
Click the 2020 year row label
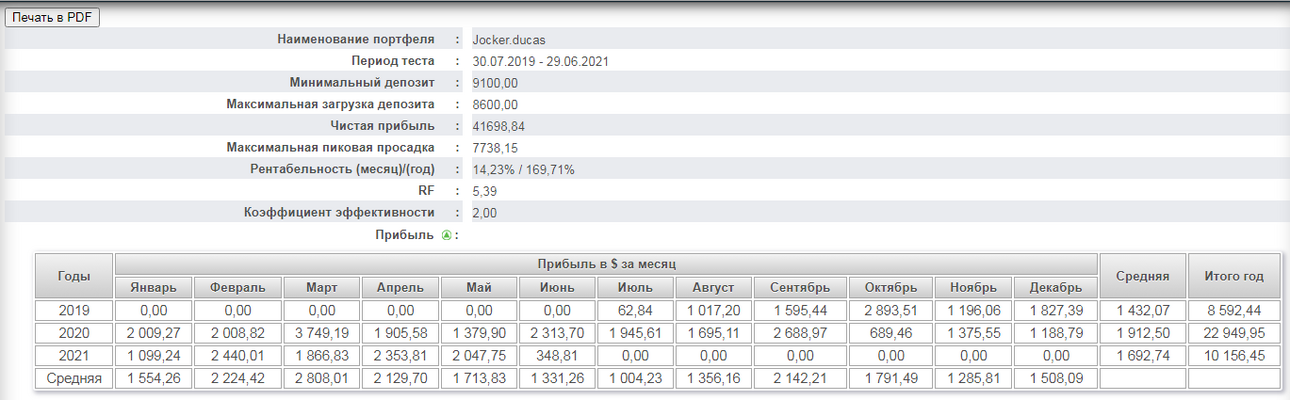(x=75, y=333)
